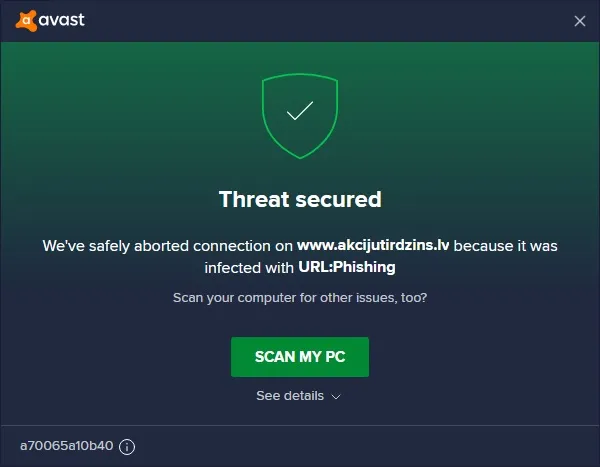Click the Threat secured heading

tap(300, 199)
